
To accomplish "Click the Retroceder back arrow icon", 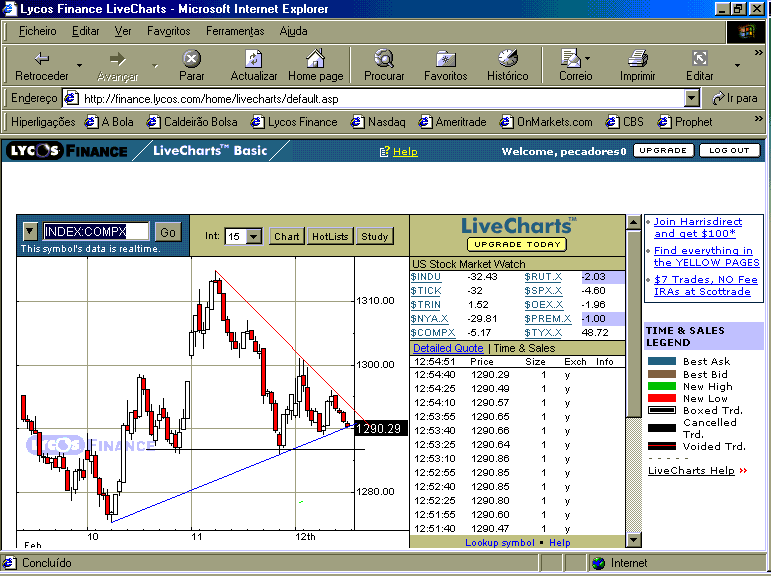I will 42,59.
